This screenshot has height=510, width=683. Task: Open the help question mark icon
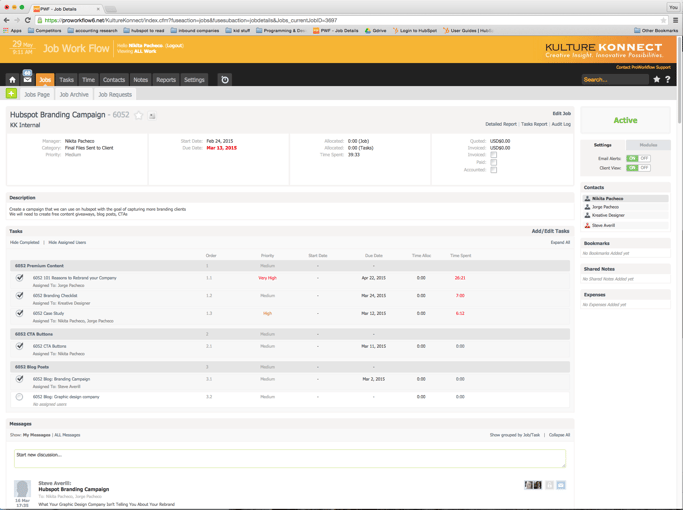click(x=668, y=79)
